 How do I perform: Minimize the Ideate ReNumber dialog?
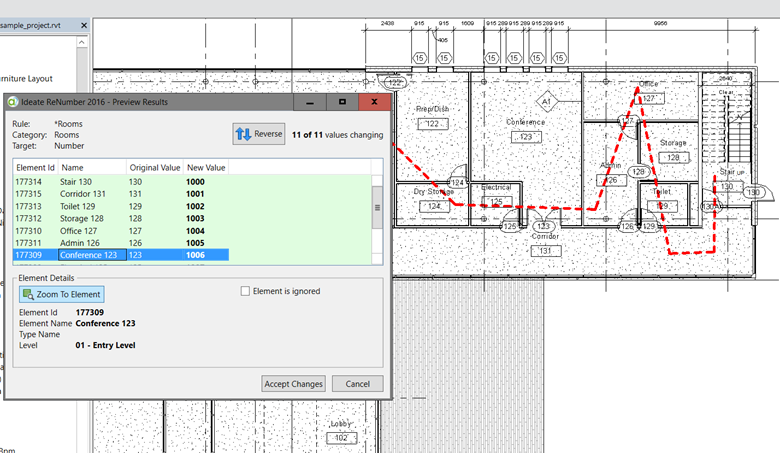coord(310,102)
